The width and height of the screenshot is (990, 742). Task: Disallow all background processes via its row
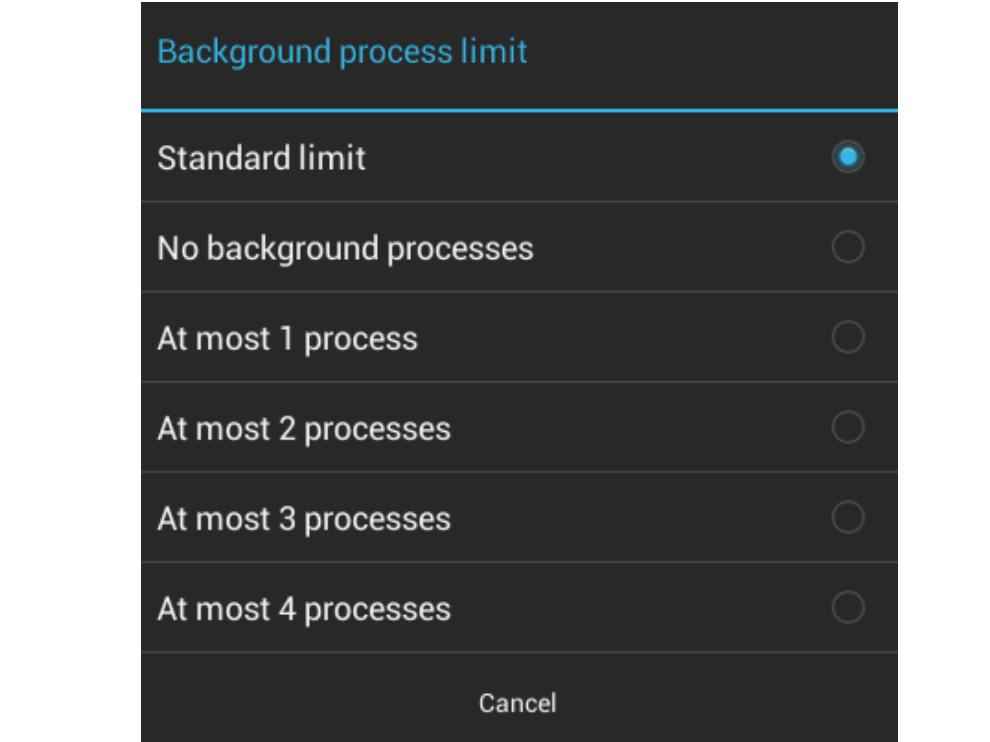[519, 248]
